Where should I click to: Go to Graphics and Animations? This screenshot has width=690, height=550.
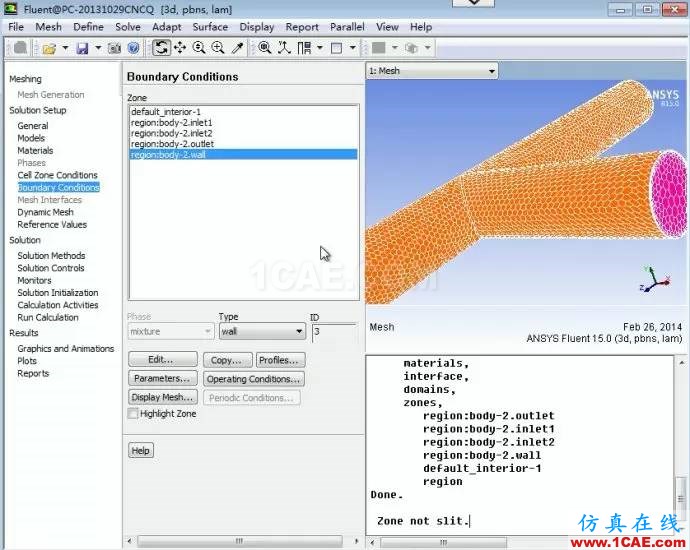66,348
